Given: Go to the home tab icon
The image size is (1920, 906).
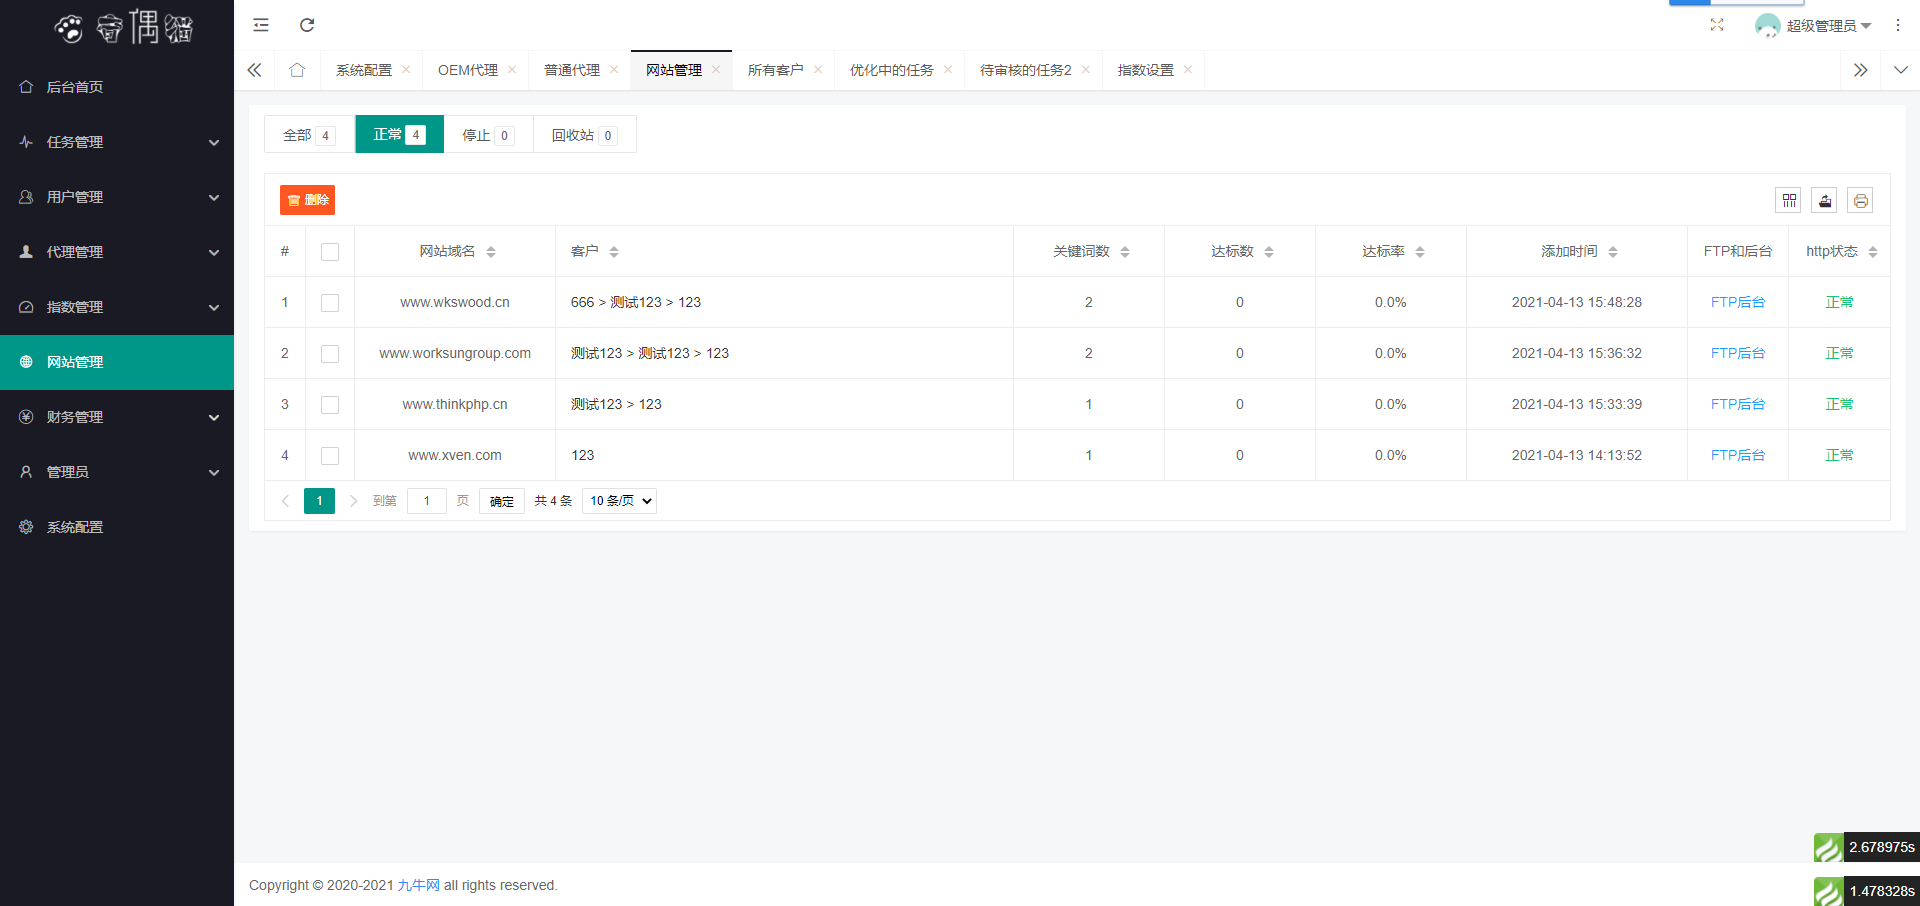Looking at the screenshot, I should point(297,70).
